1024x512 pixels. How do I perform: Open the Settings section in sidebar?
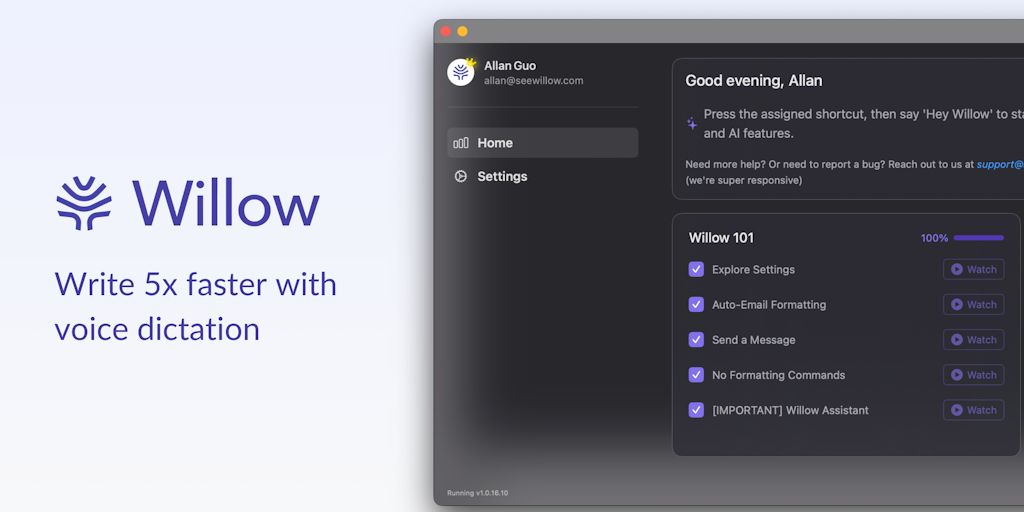543,176
